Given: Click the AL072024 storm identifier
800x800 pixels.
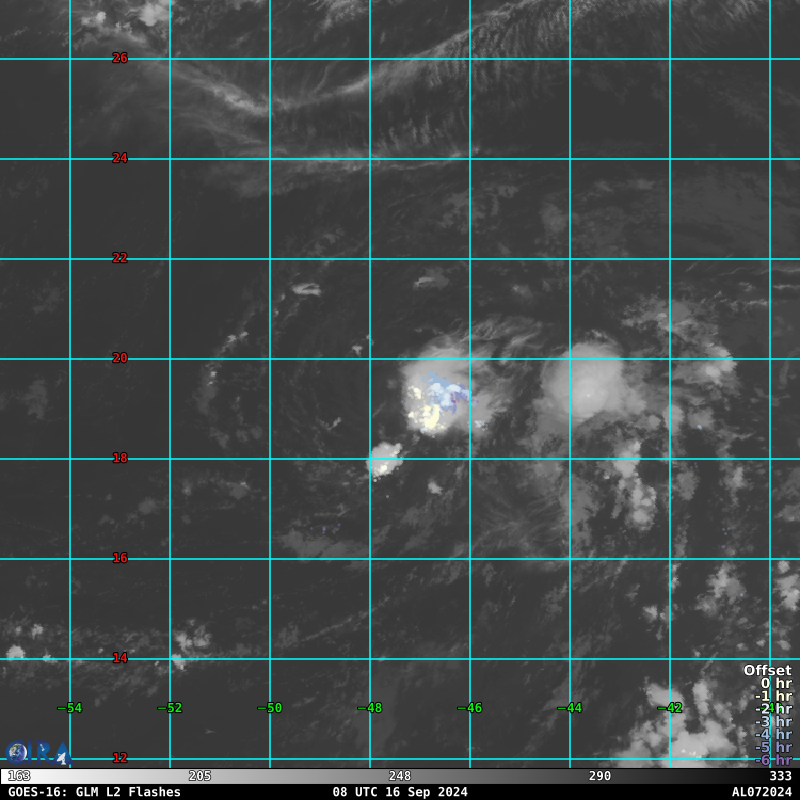Looking at the screenshot, I should (x=762, y=792).
